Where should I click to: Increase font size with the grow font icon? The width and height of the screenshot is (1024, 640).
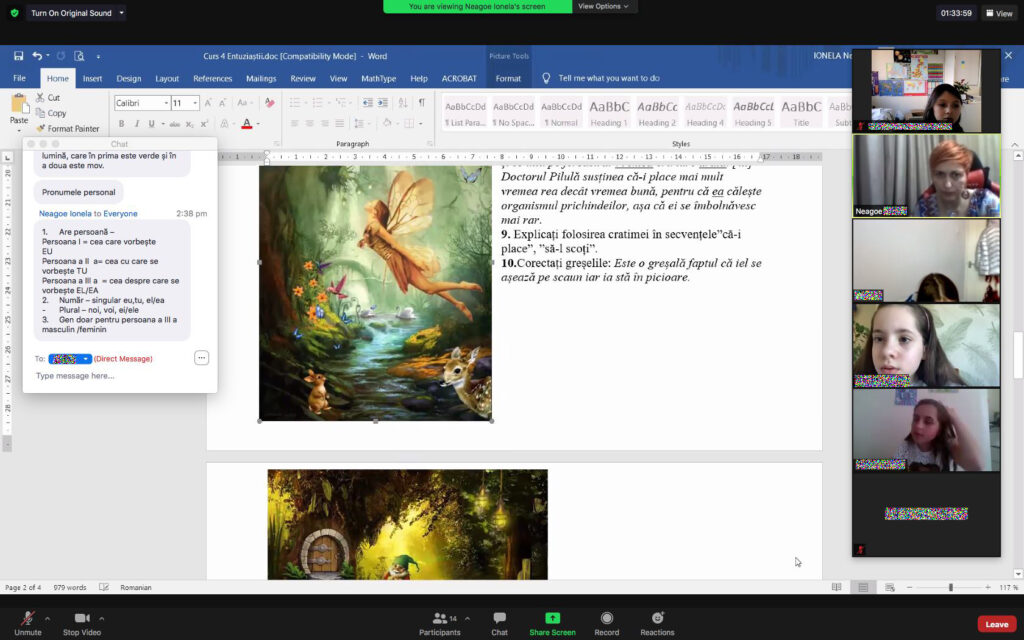point(208,103)
